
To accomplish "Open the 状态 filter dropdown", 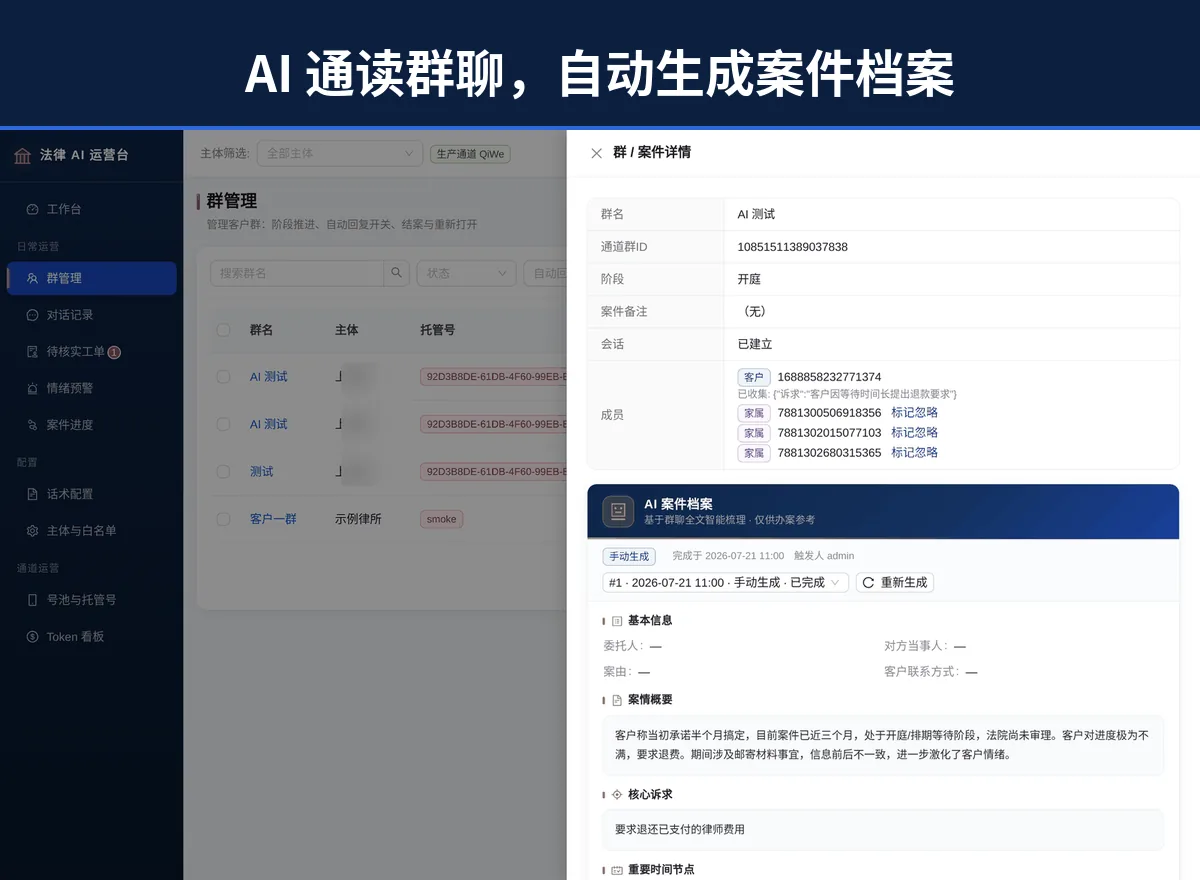I will coord(466,273).
